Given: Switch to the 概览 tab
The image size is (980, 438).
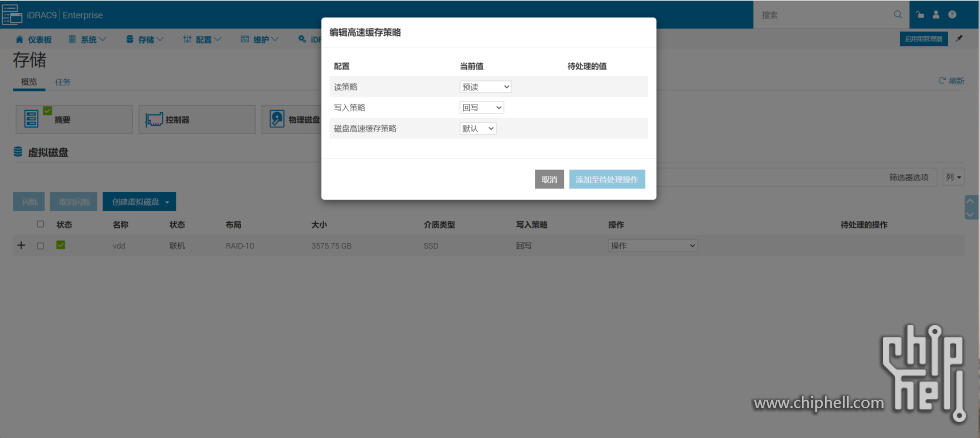Looking at the screenshot, I should [x=29, y=82].
